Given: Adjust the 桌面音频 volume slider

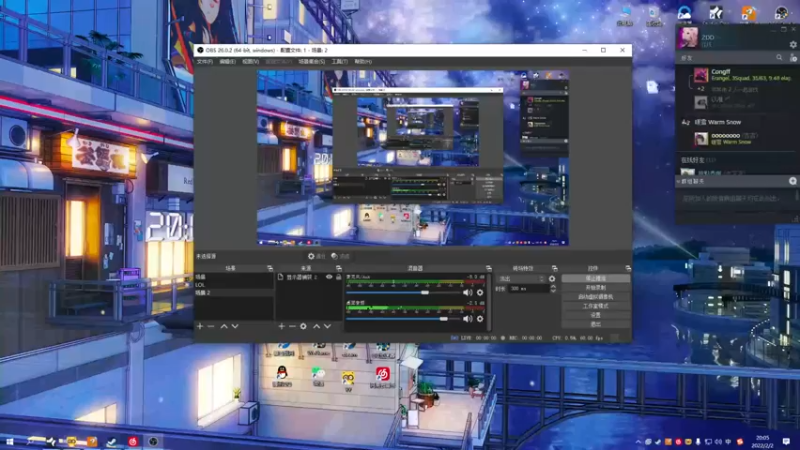Looking at the screenshot, I should (403, 319).
